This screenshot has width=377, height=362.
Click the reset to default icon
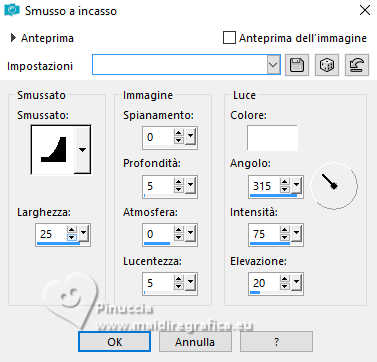click(357, 65)
